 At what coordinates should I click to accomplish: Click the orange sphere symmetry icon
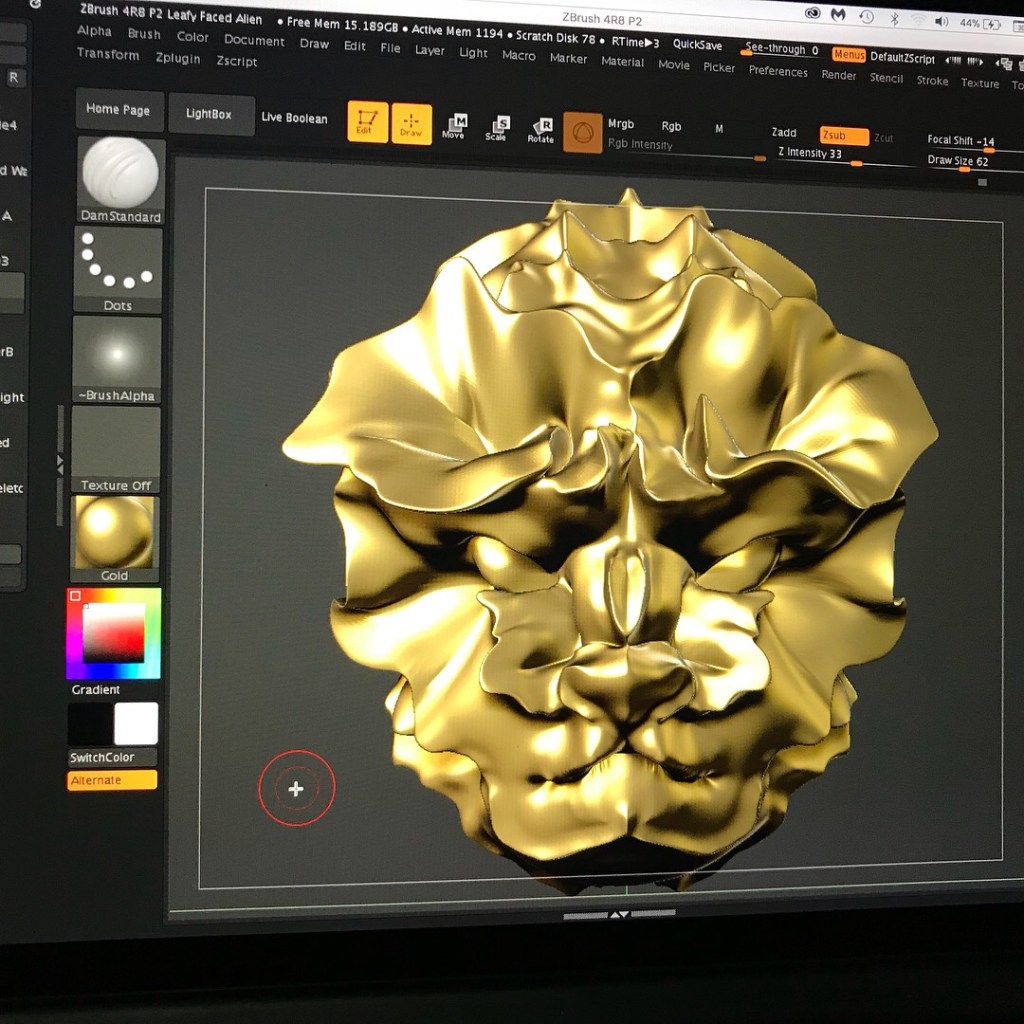click(582, 133)
